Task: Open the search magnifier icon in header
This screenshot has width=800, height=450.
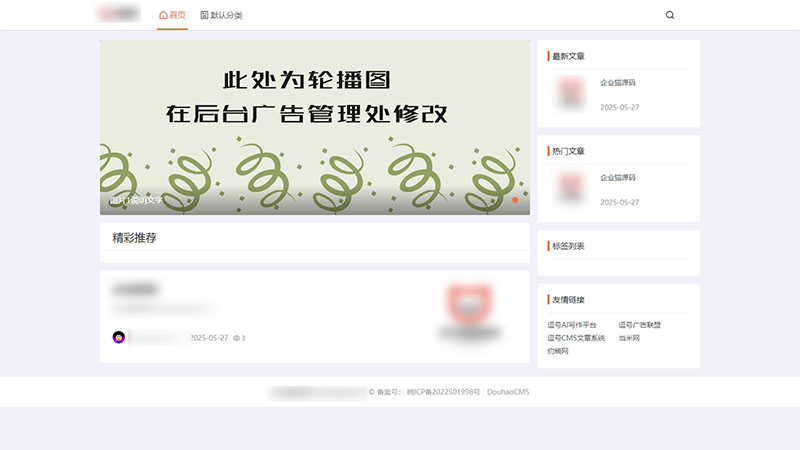Action: 670,15
